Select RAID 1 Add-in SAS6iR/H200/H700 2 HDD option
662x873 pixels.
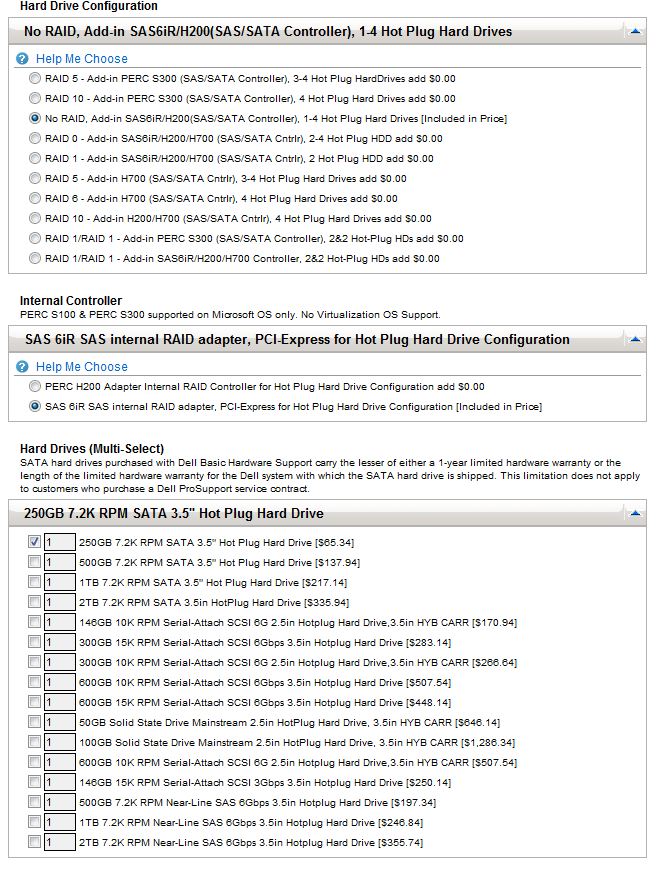click(x=35, y=159)
